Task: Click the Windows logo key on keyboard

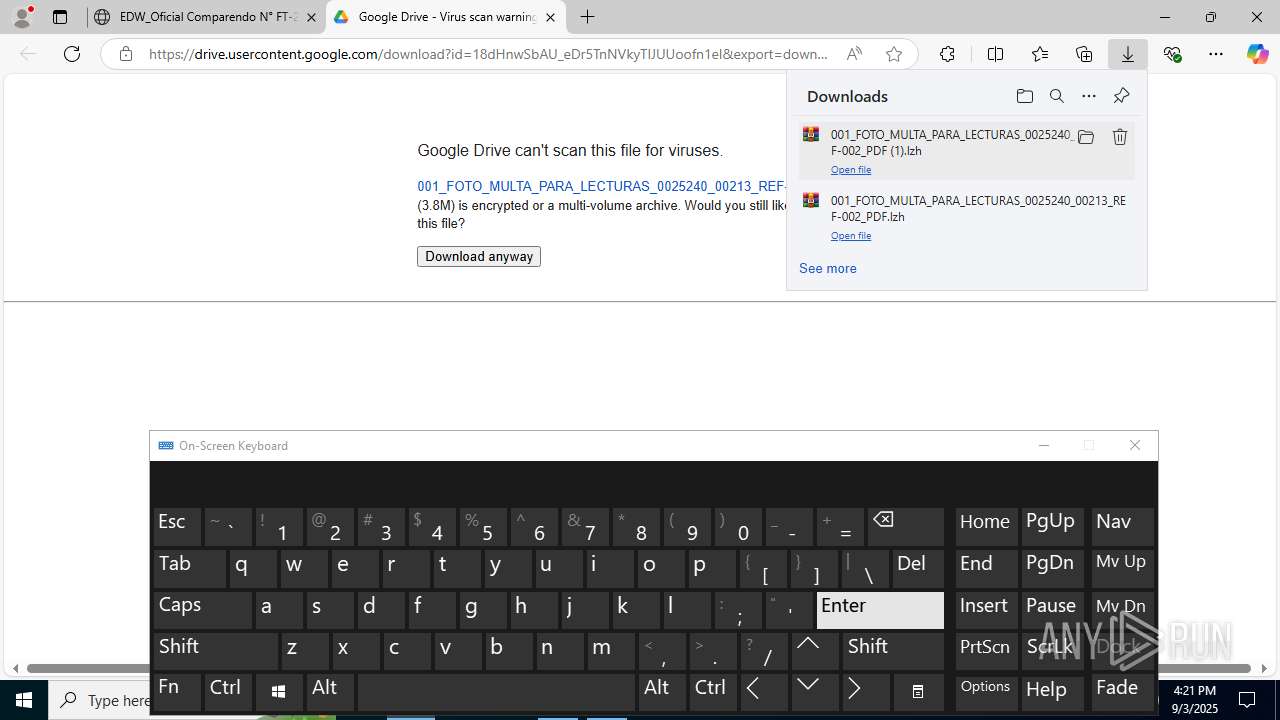Action: click(279, 692)
